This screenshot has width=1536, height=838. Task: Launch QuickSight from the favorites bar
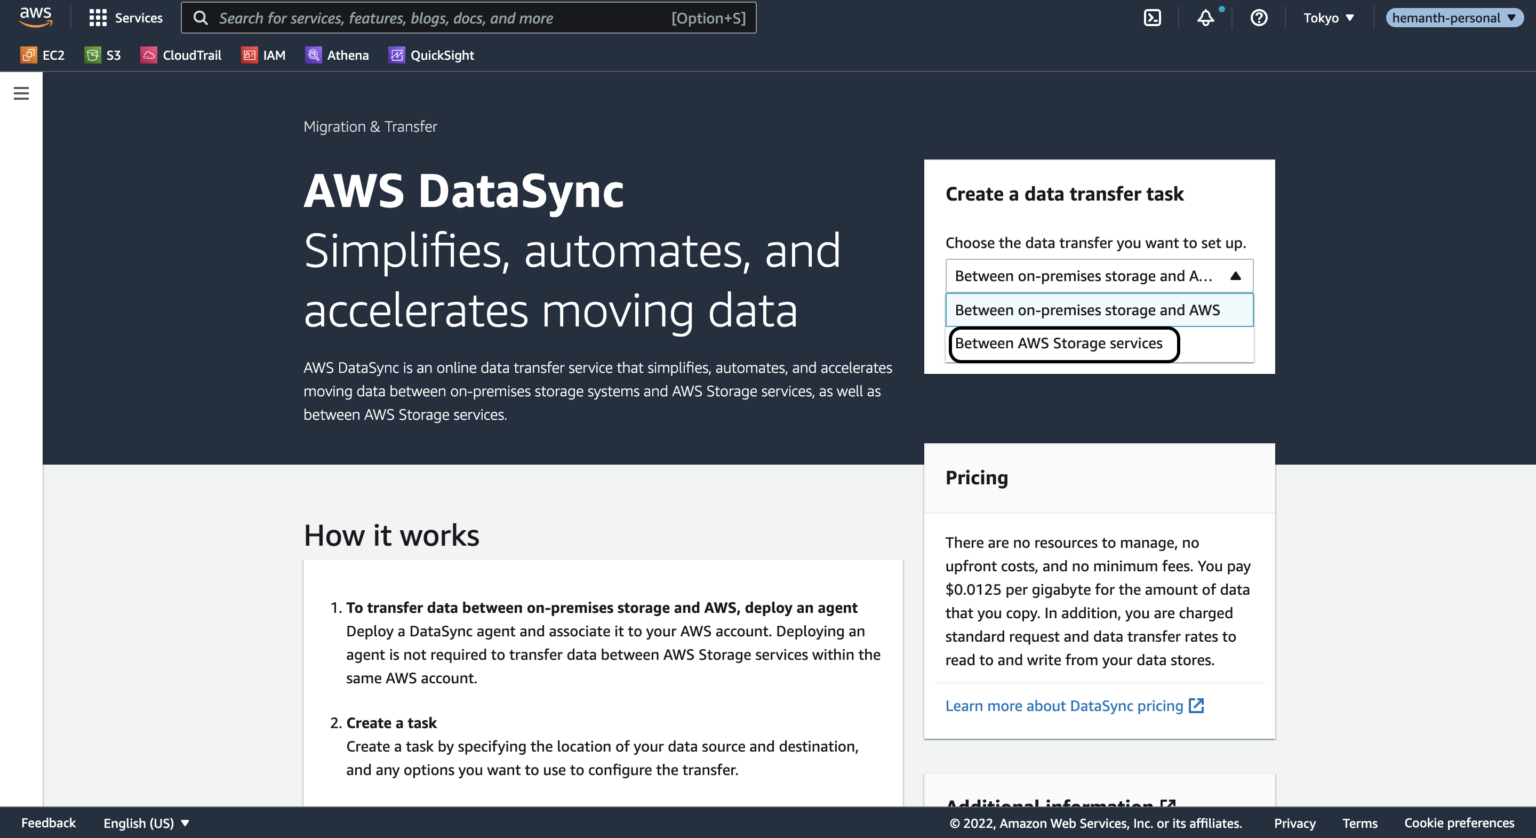(431, 55)
